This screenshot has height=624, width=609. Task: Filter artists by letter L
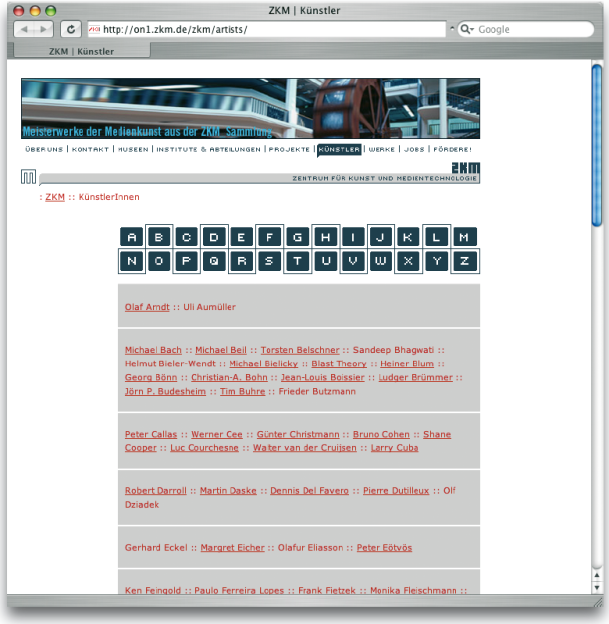(436, 237)
